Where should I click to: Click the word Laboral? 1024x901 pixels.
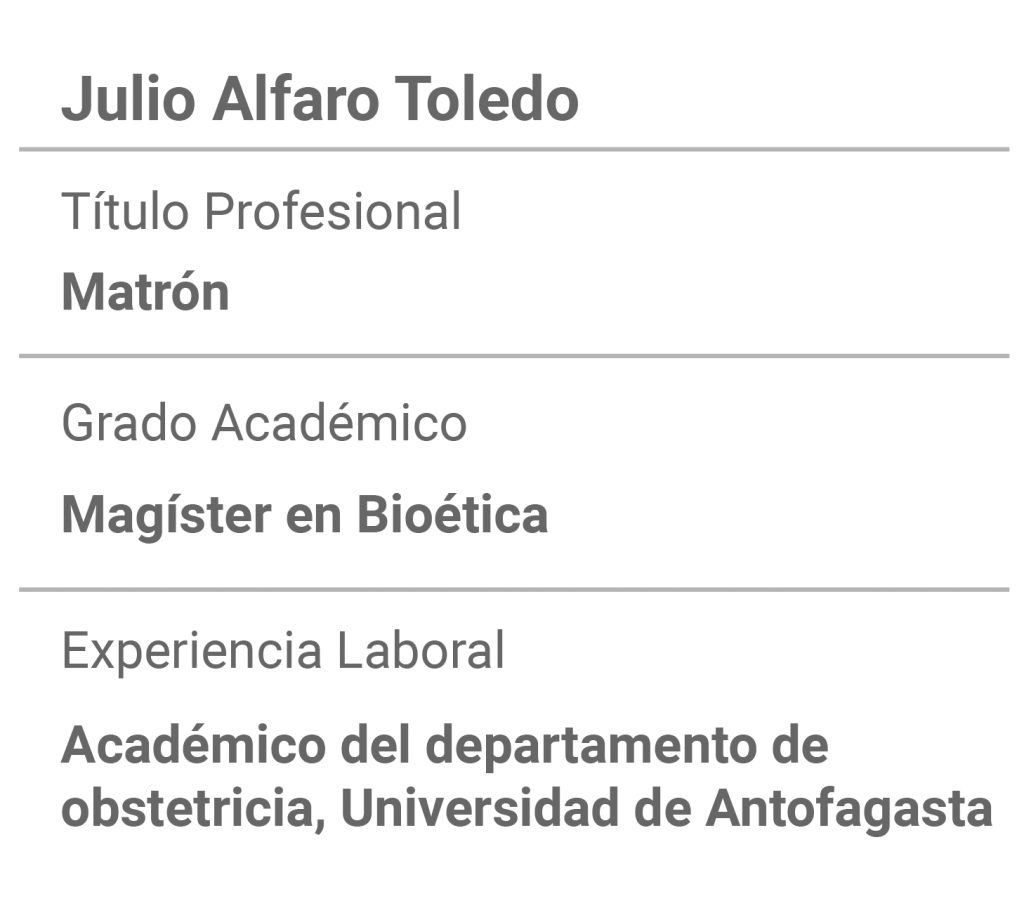click(421, 650)
